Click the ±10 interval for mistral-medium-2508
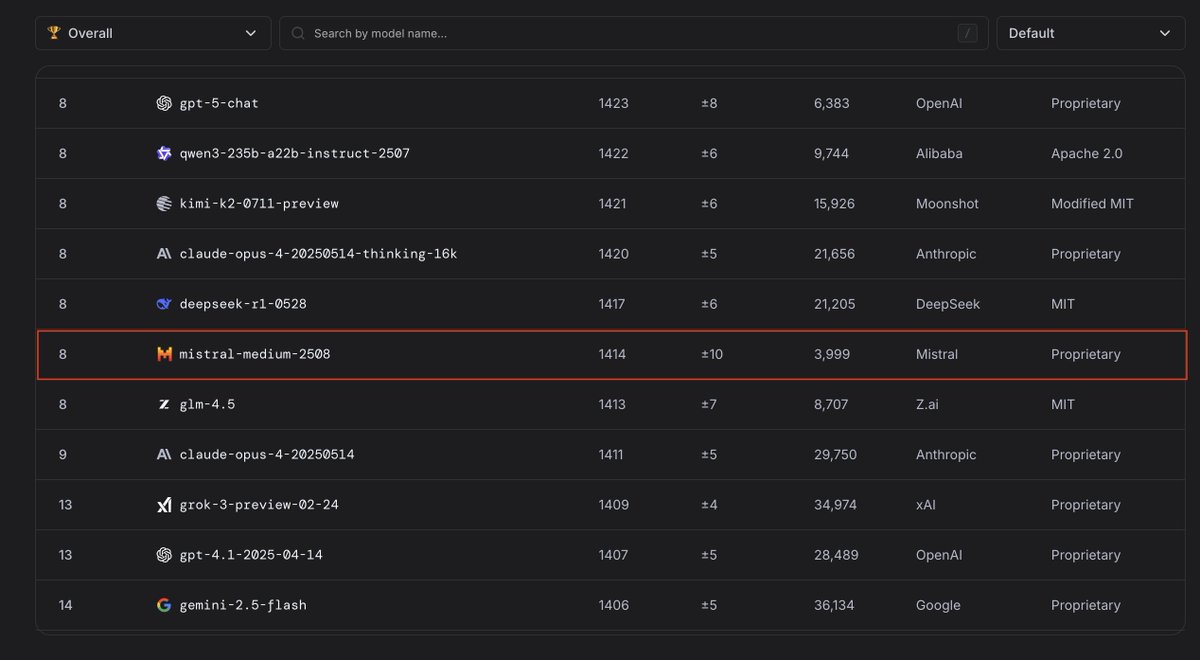1200x660 pixels. 712,354
